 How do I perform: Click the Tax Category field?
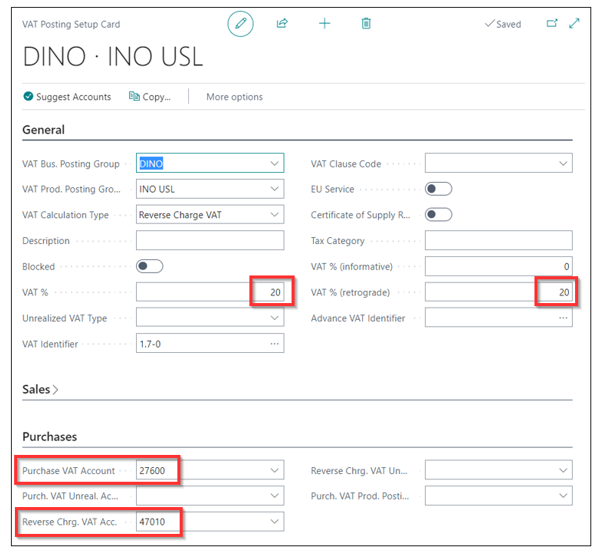point(498,240)
